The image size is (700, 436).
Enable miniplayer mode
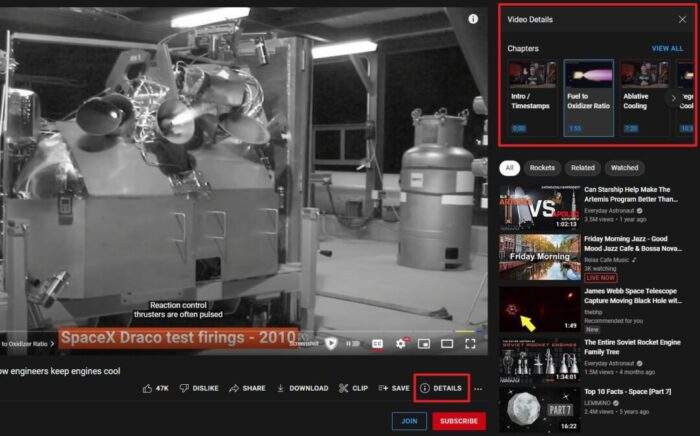424,344
